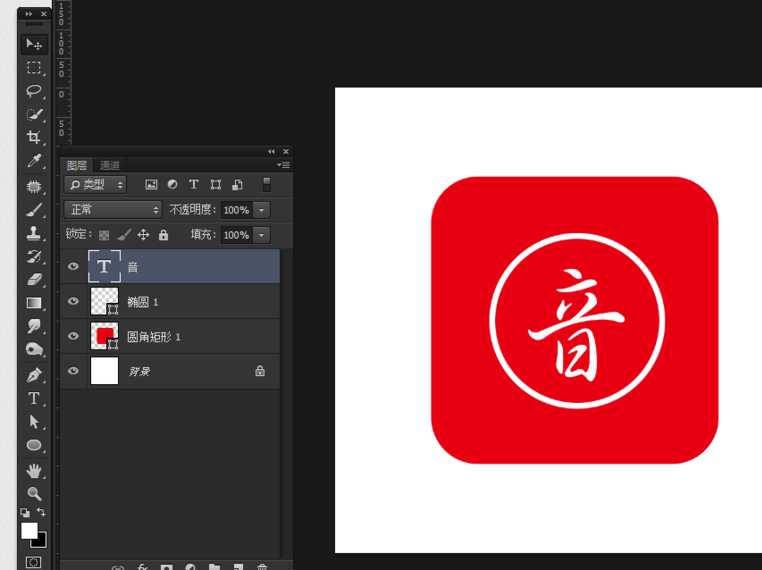The height and width of the screenshot is (570, 762).
Task: Open the 正常 blend mode dropdown
Action: click(x=113, y=210)
